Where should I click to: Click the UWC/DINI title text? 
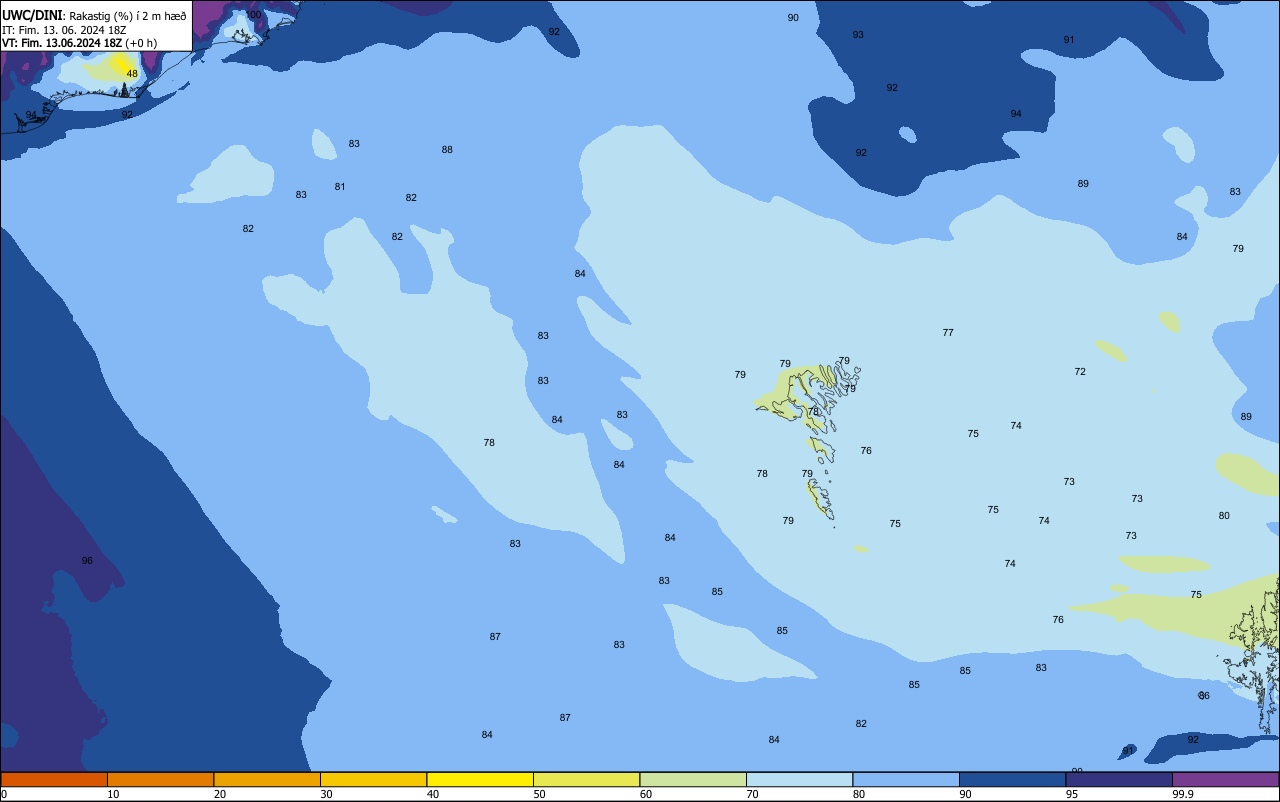(33, 15)
